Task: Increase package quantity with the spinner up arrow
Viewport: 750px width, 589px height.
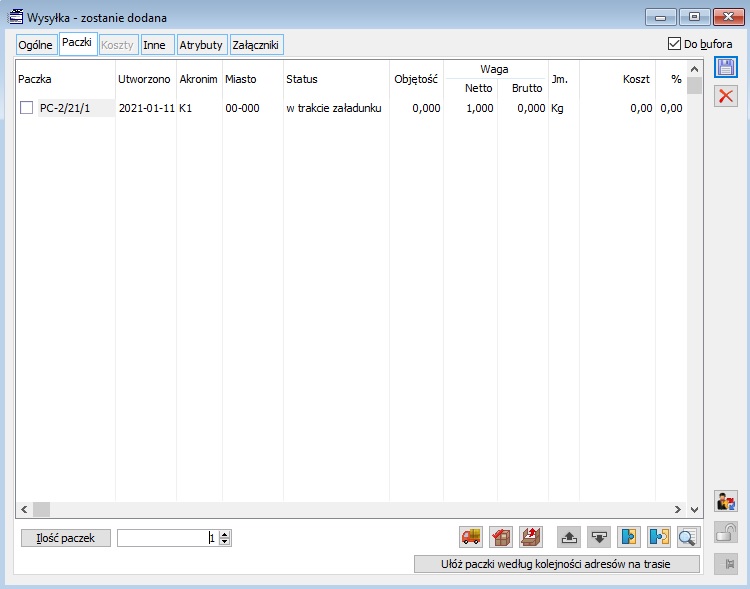Action: point(225,534)
